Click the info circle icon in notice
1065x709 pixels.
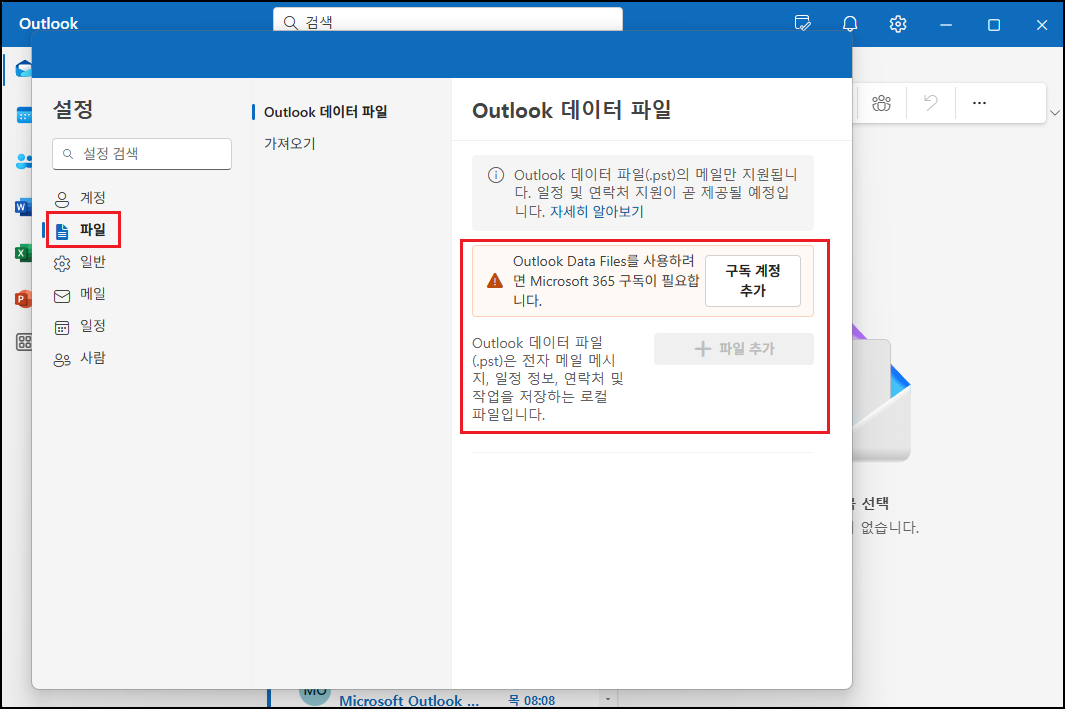[x=496, y=175]
